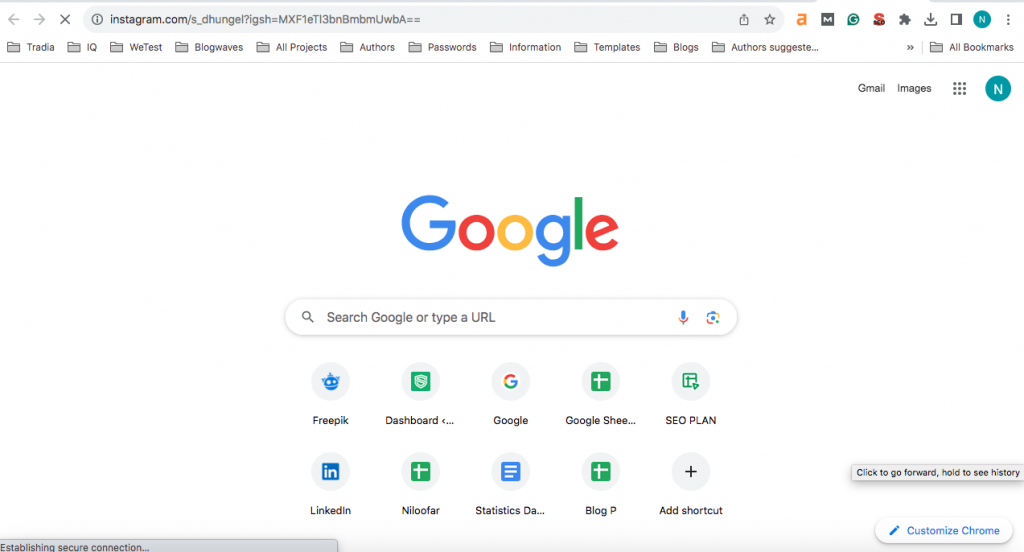Open the Chrome profile avatar N in toolbar
This screenshot has height=552, width=1024.
(982, 20)
